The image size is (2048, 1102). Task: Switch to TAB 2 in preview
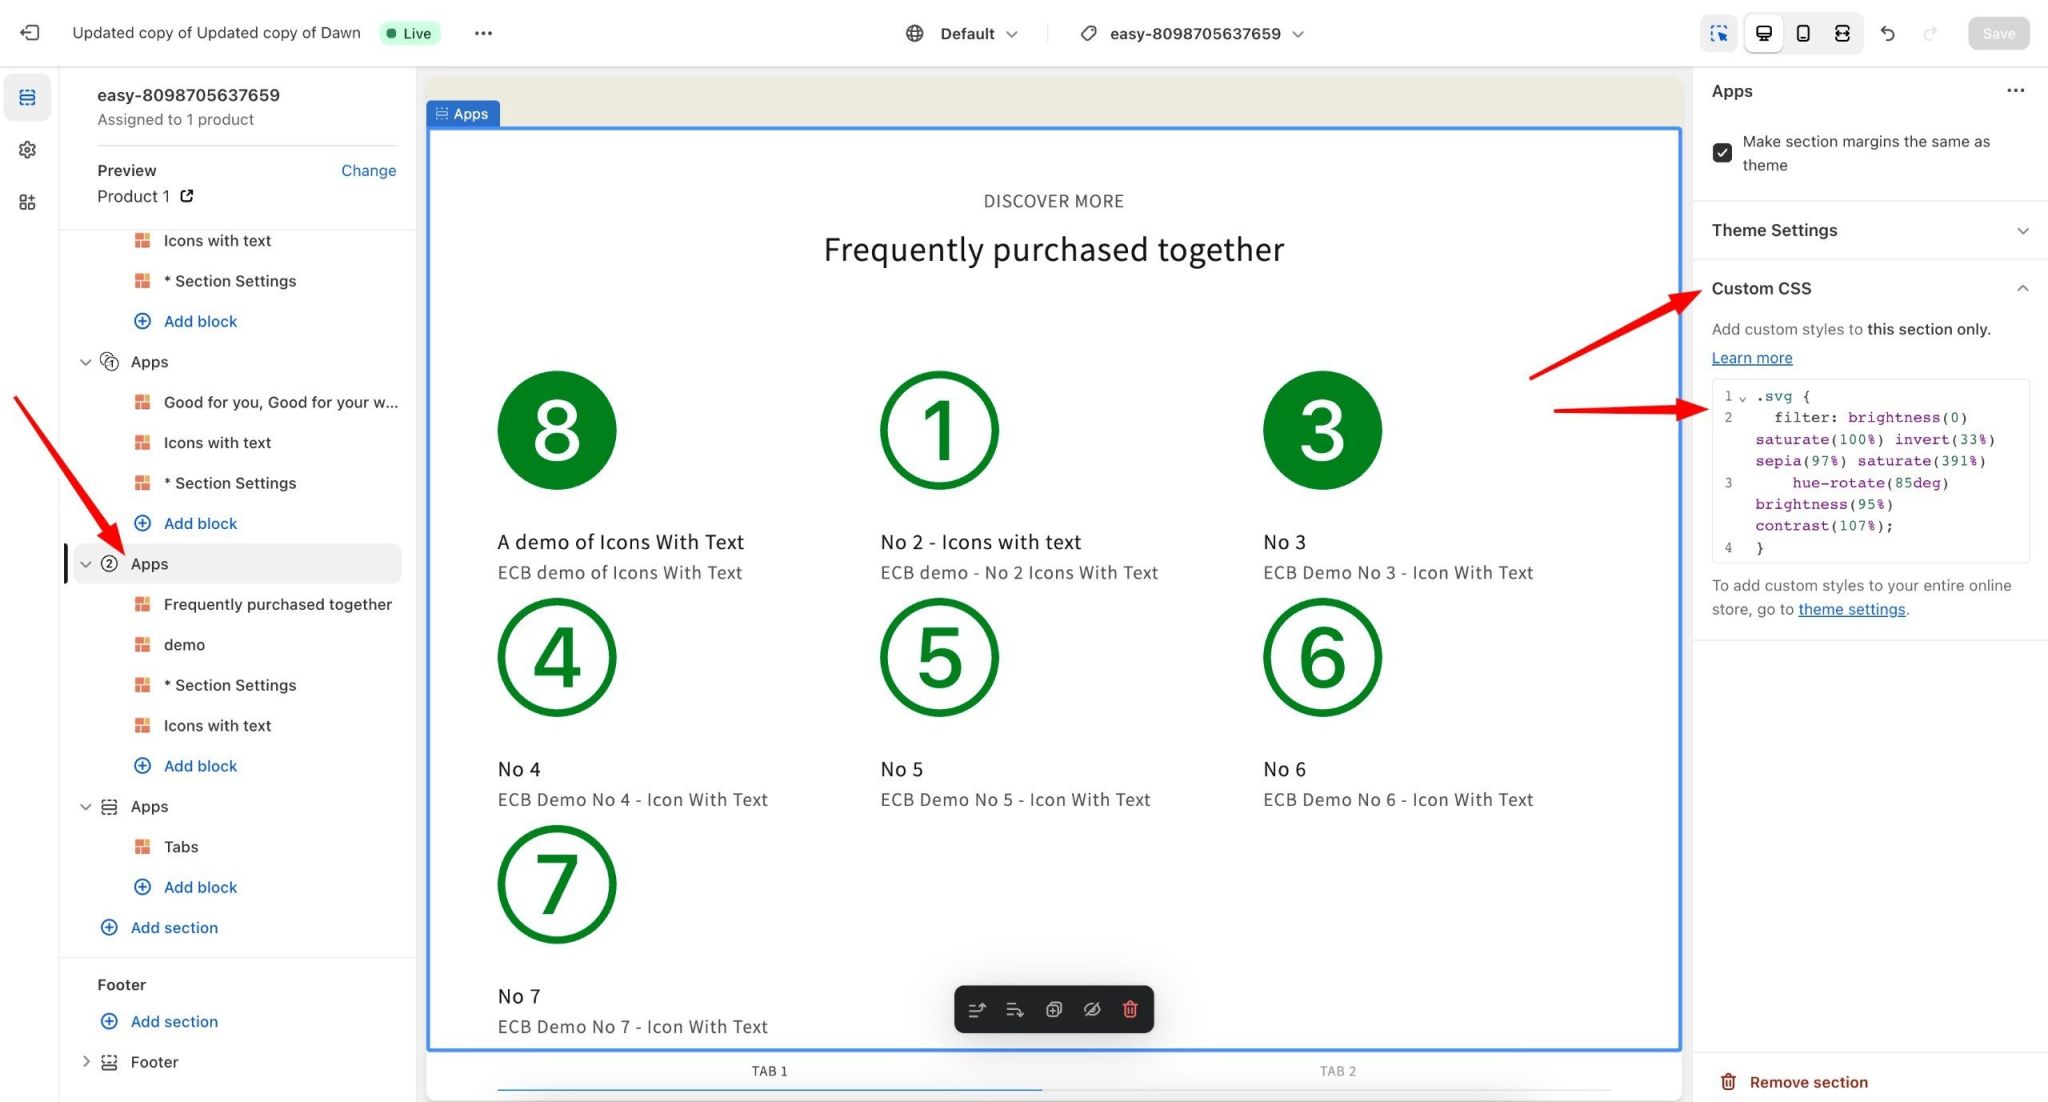point(1337,1071)
